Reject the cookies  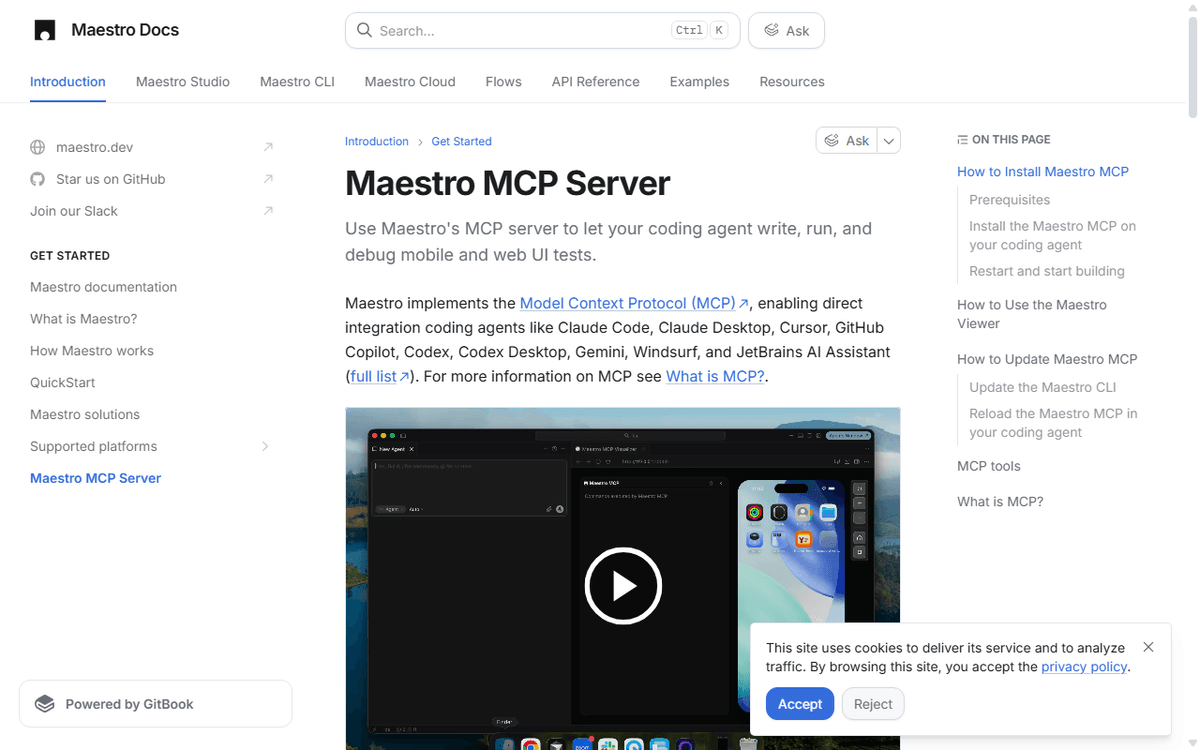pos(873,704)
